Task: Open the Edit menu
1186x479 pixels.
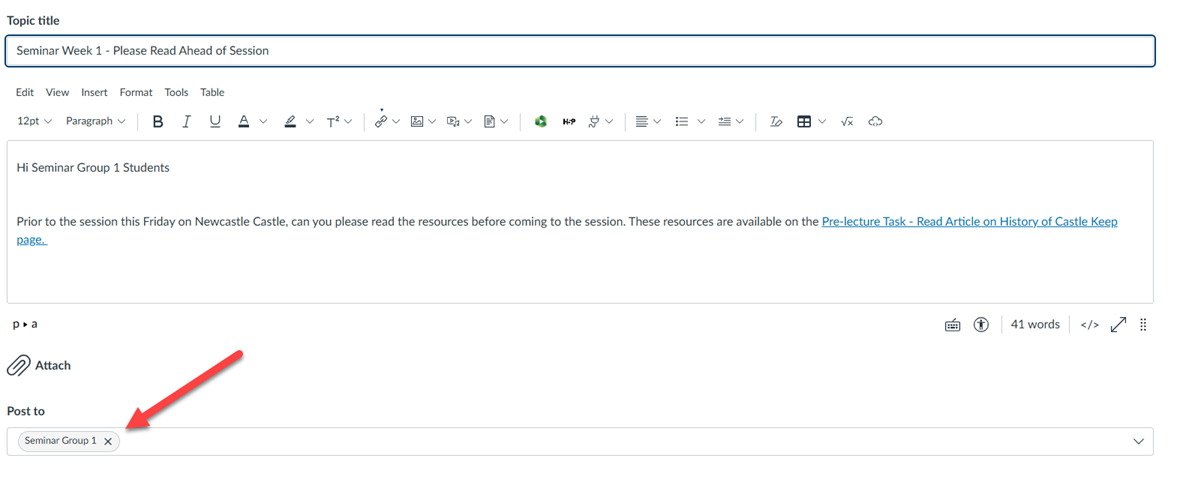Action: tap(25, 92)
